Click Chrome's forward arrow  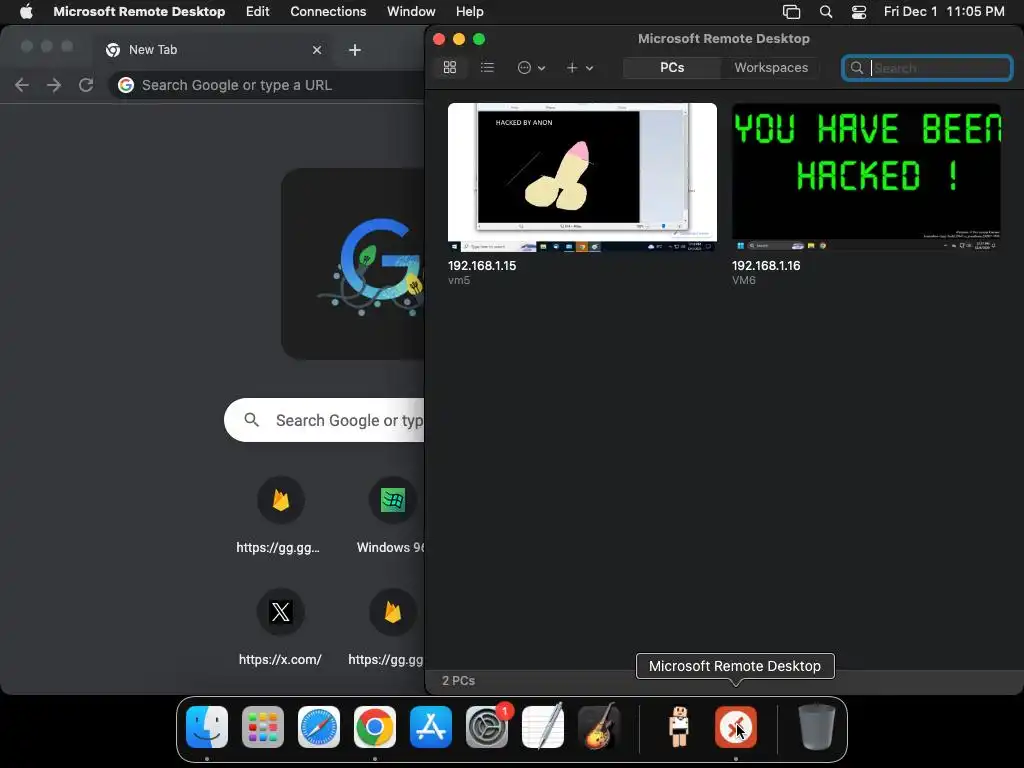coord(54,85)
